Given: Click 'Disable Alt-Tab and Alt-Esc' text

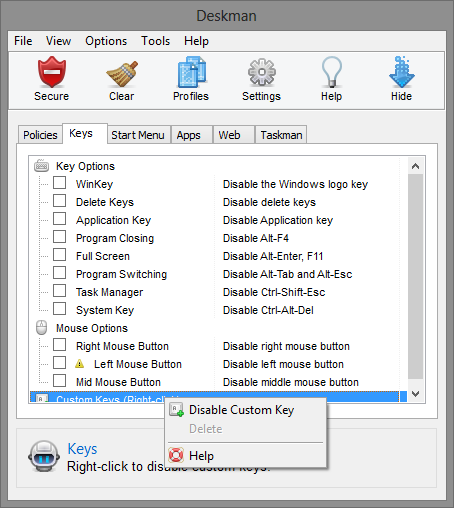Looking at the screenshot, I should tap(287, 274).
